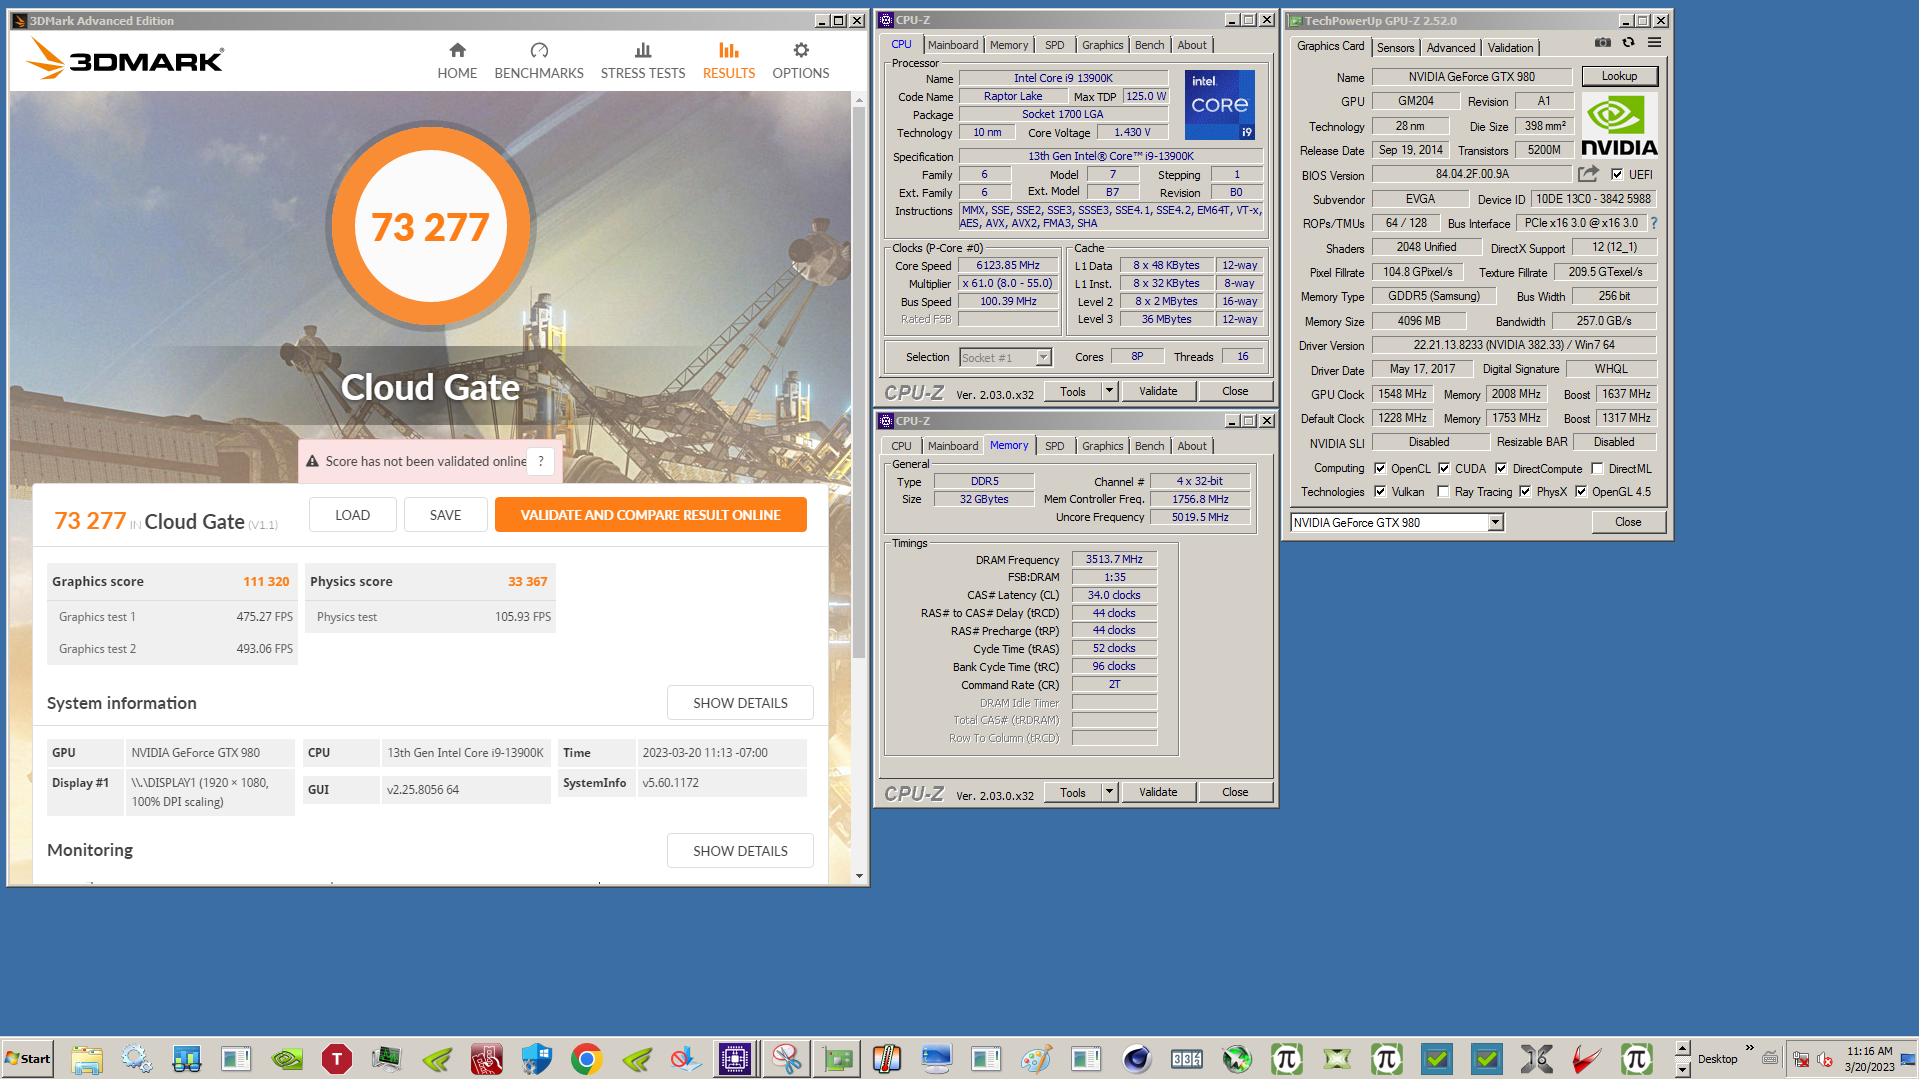Open Validation tab in GPU-Z
The width and height of the screenshot is (1919, 1079).
1510,48
